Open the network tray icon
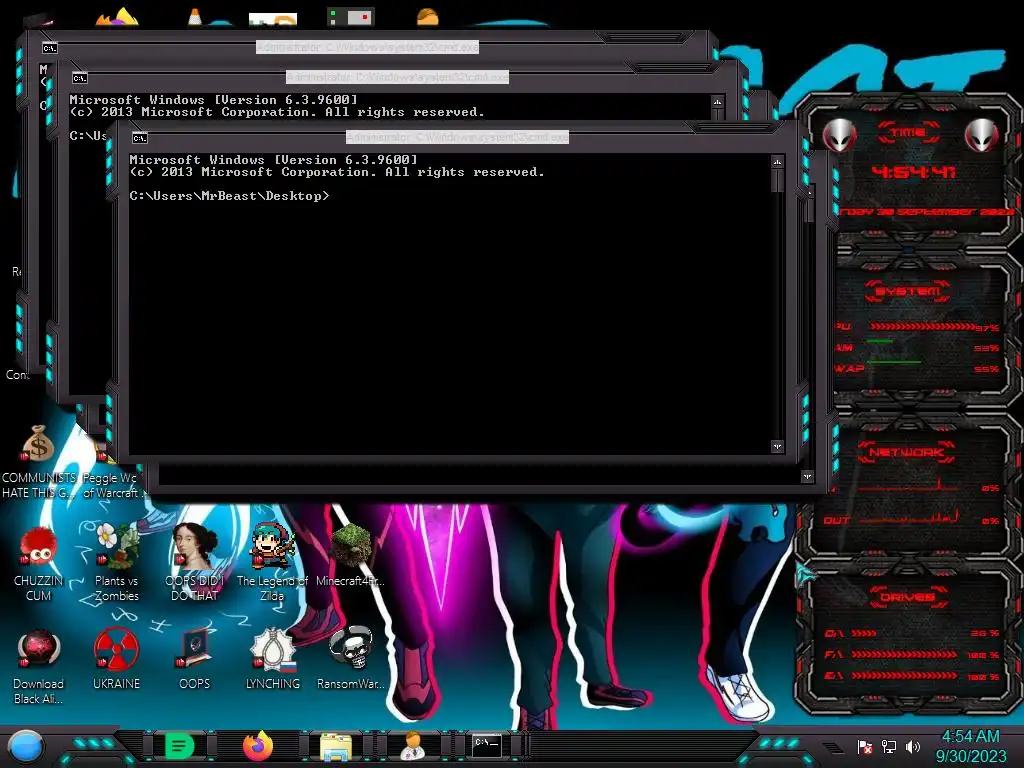This screenshot has height=768, width=1024. [x=889, y=746]
